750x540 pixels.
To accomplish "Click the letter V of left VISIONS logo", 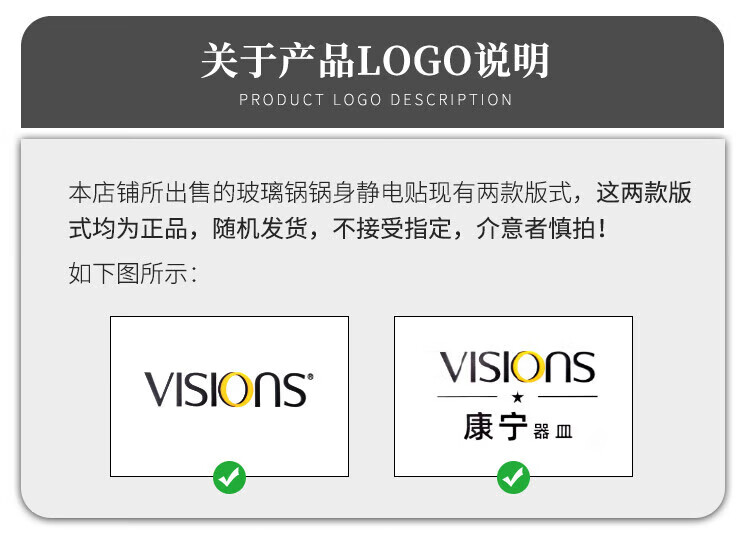I will click(160, 389).
